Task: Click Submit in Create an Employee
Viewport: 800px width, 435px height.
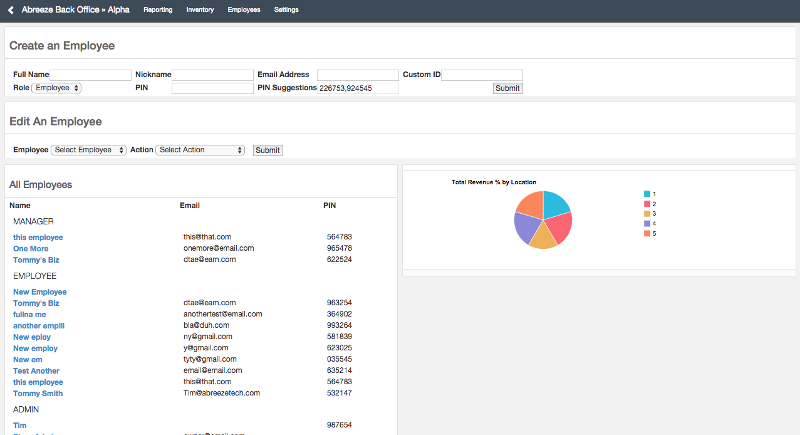Action: click(507, 88)
